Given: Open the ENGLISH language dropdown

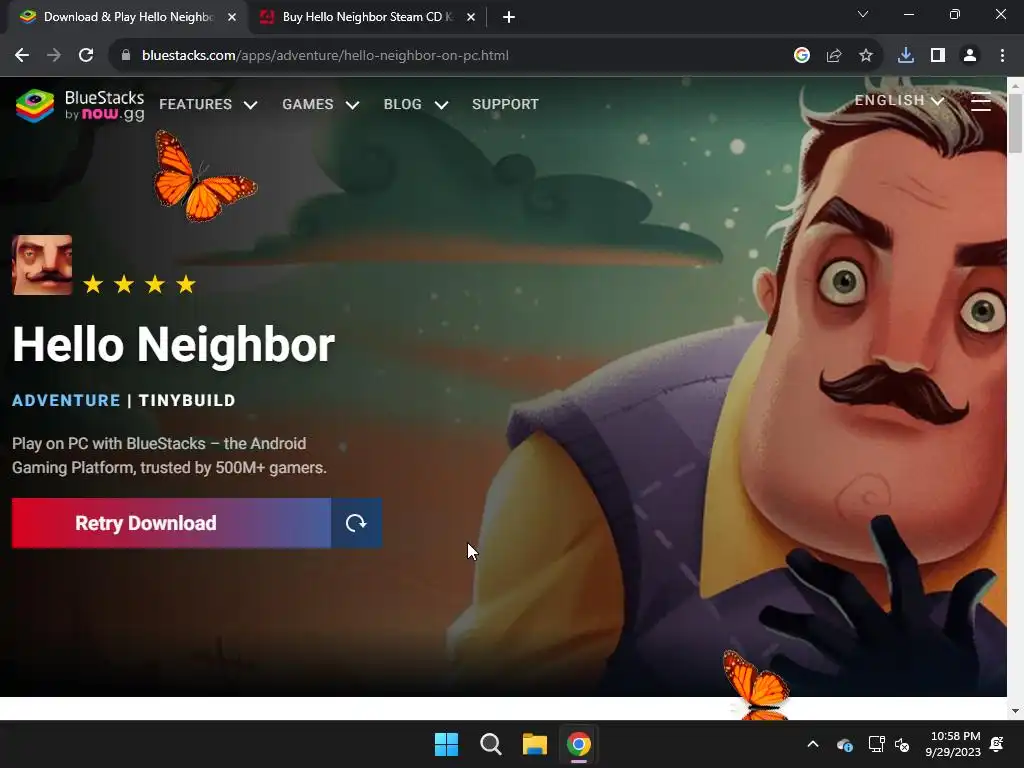Looking at the screenshot, I should tap(899, 101).
